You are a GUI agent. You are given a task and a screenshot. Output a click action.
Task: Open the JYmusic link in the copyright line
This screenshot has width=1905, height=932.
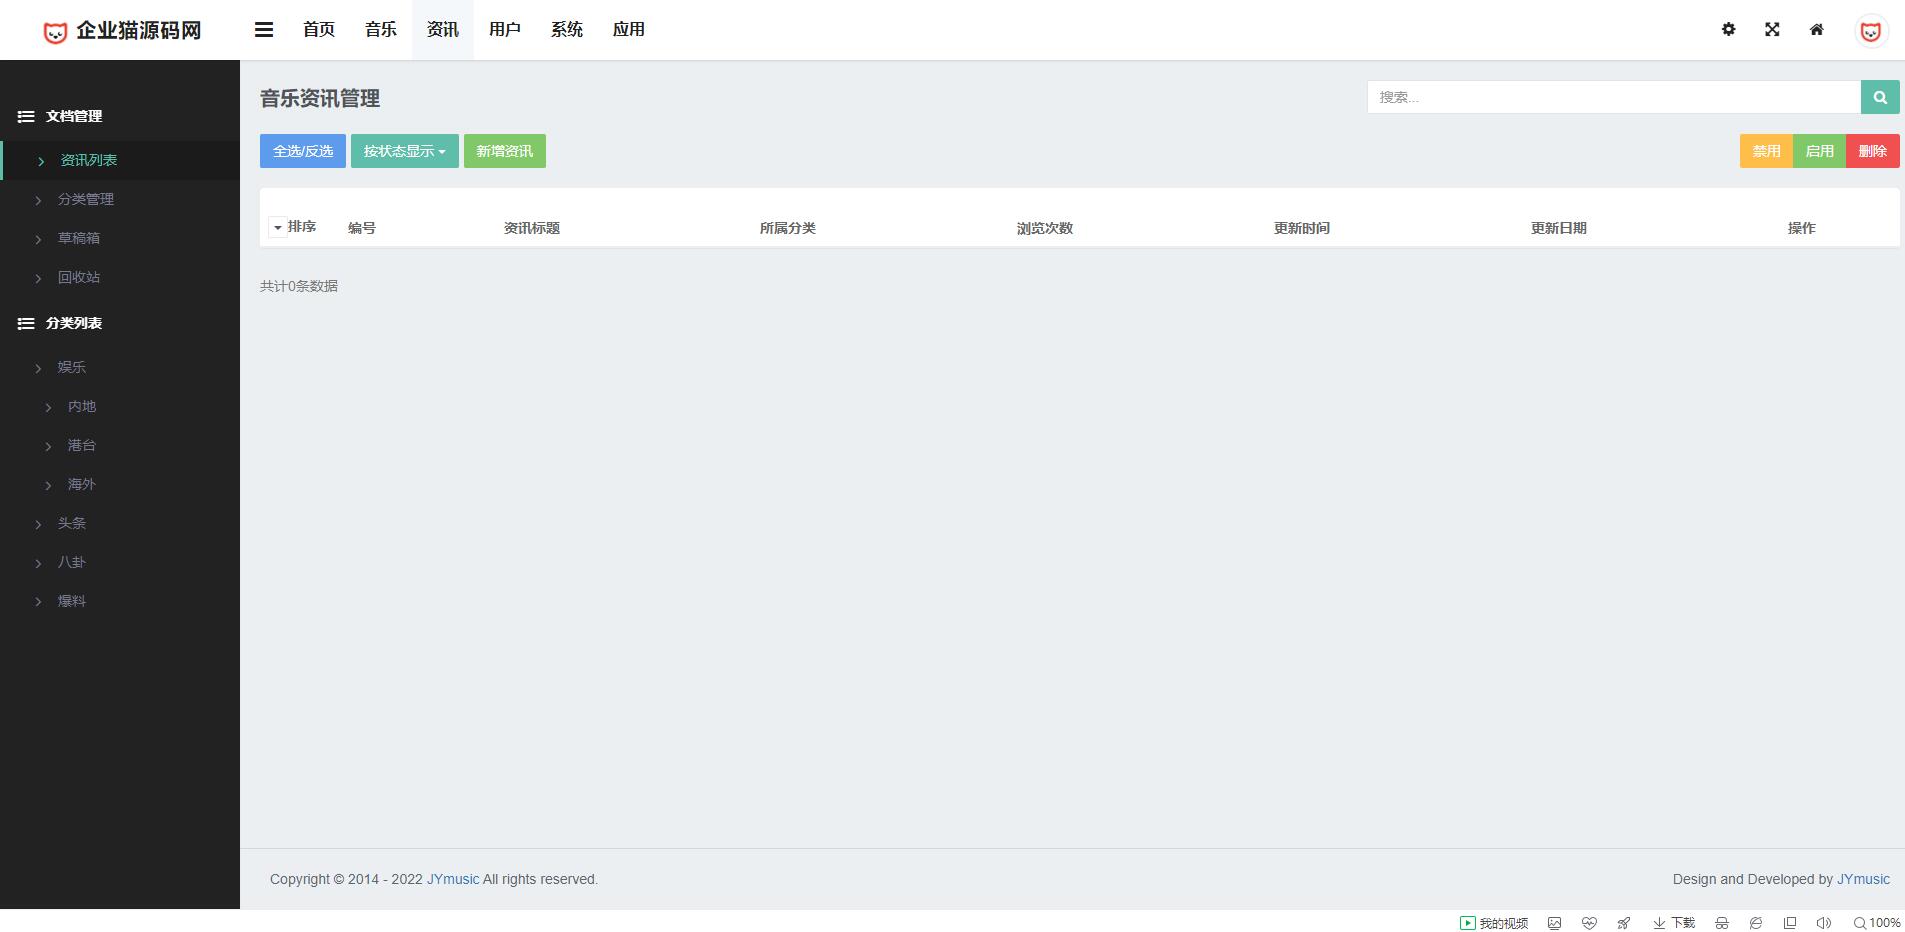453,880
